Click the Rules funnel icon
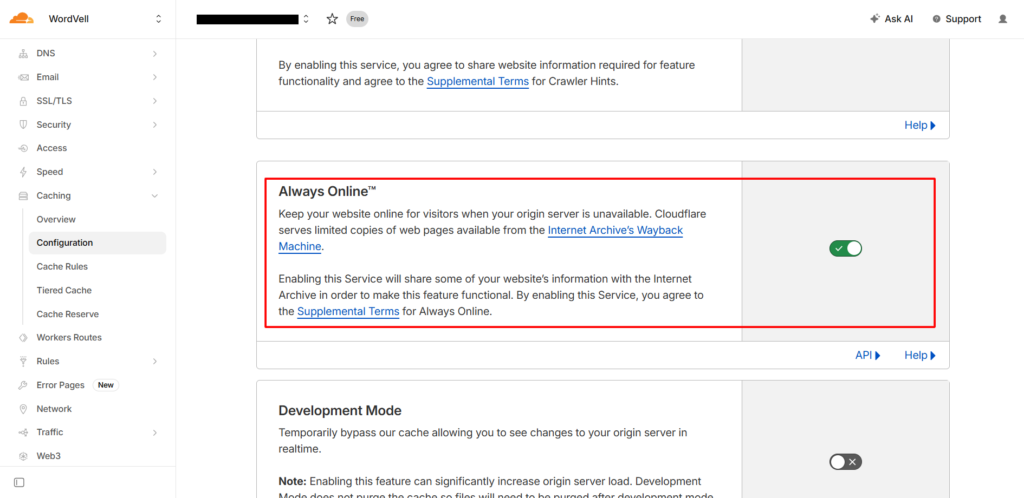Viewport: 1024px width, 498px height. [x=24, y=361]
